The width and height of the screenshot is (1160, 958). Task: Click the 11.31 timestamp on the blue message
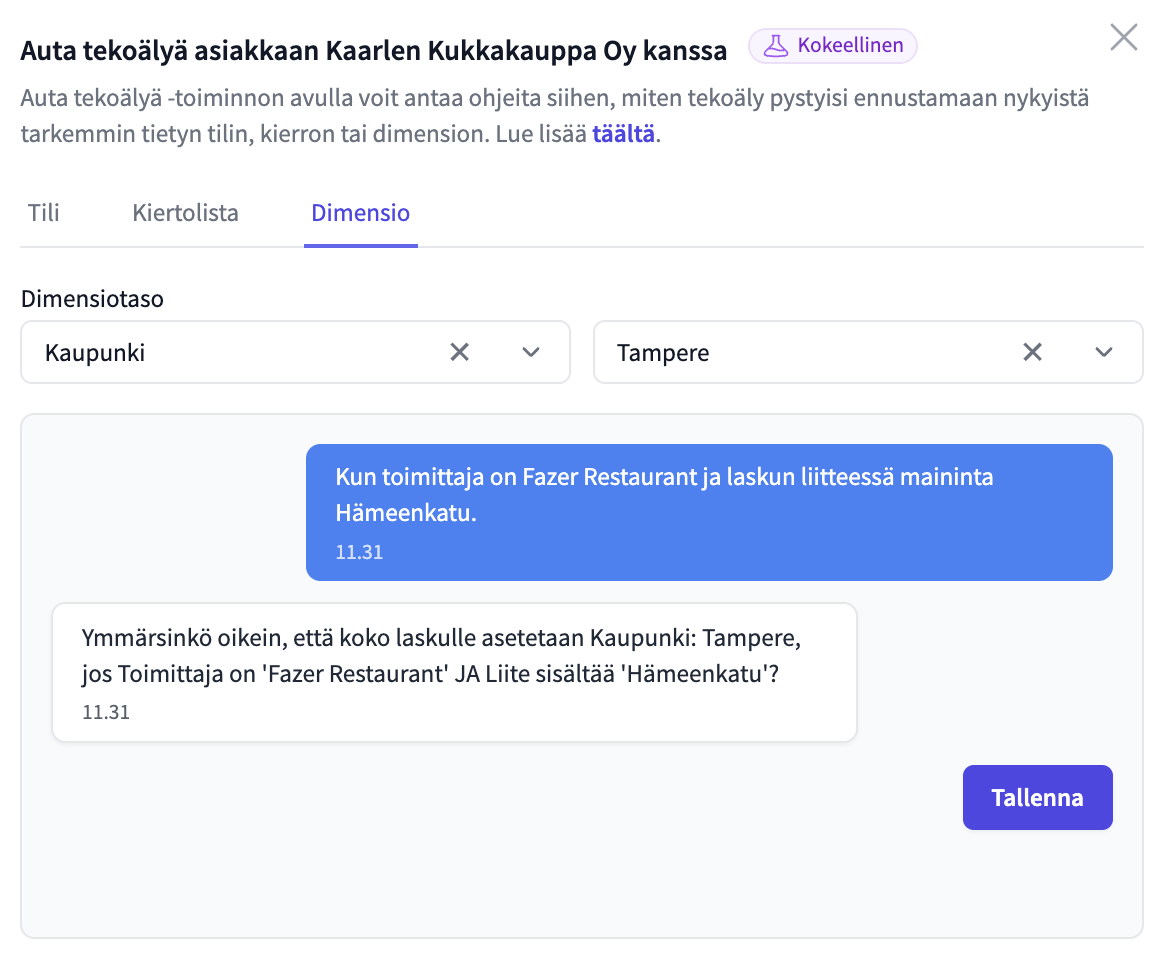(359, 552)
